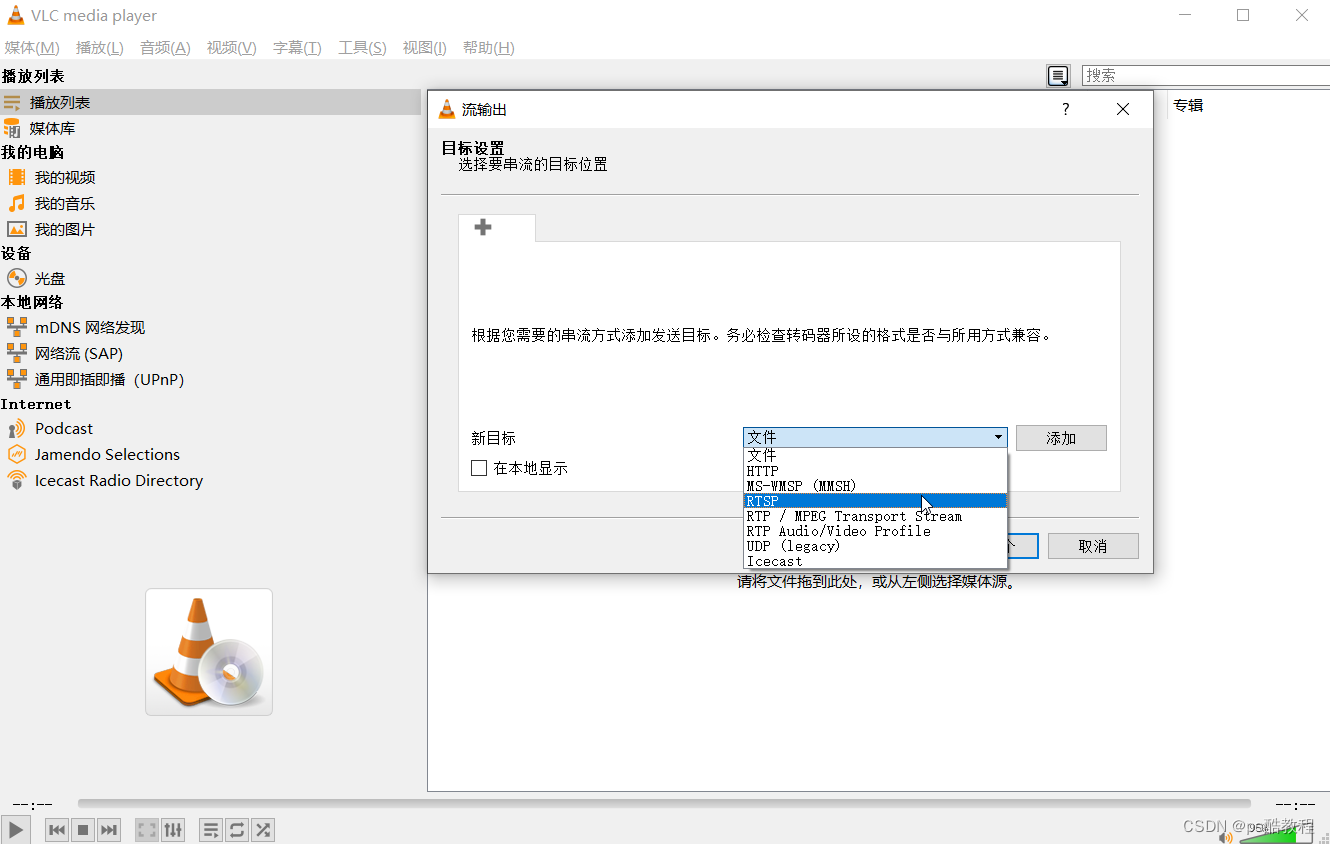The height and width of the screenshot is (844, 1330).
Task: Choose RTP / MPEG Transport Stream
Action: click(875, 516)
